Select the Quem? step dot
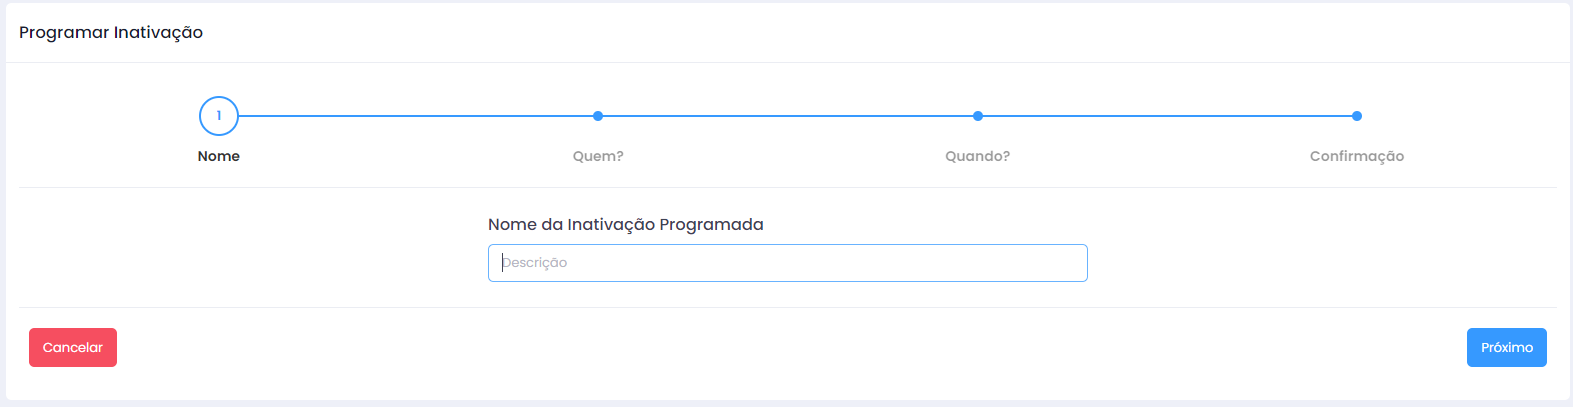 click(x=598, y=116)
